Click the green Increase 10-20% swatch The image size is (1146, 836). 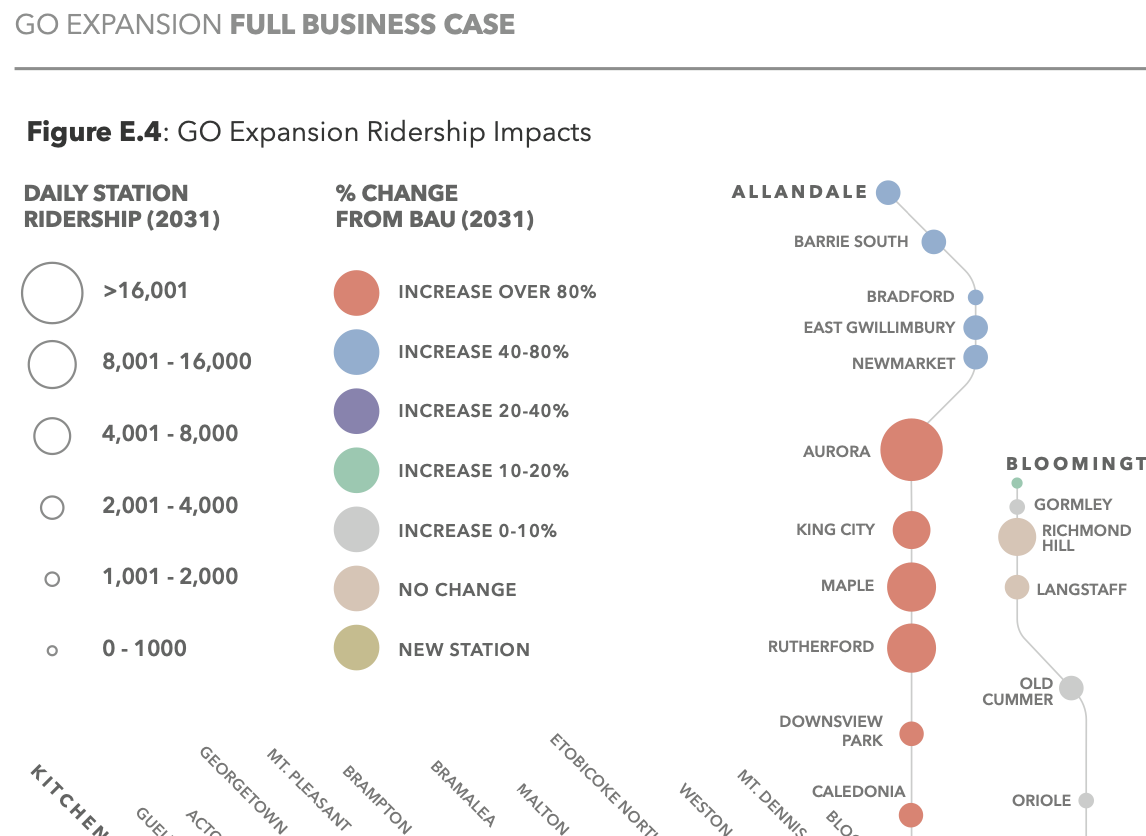[x=356, y=471]
